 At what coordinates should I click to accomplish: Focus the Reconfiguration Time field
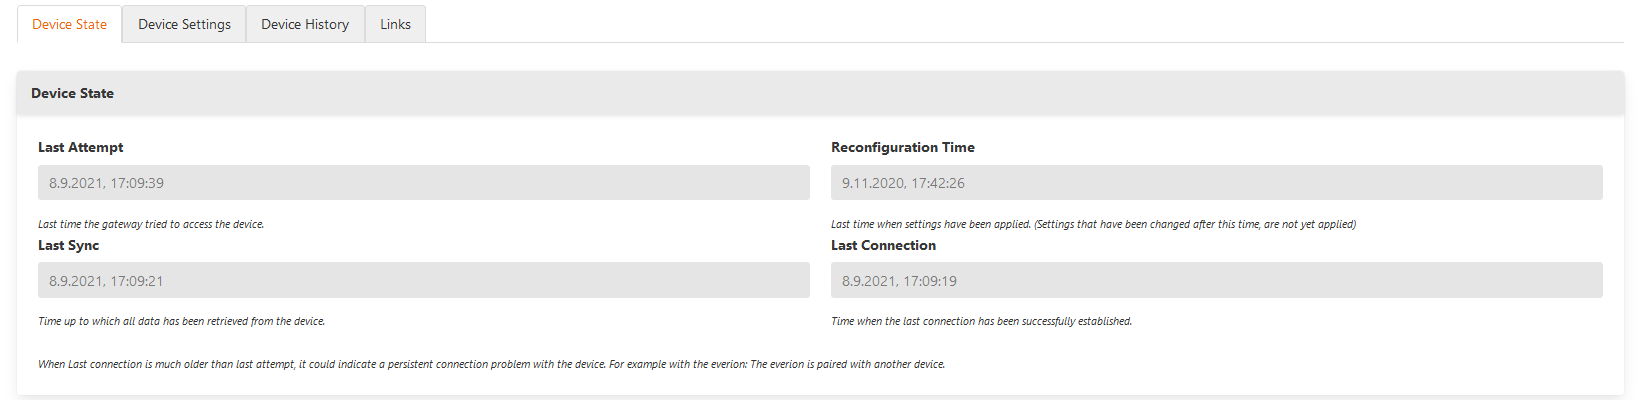(1216, 183)
